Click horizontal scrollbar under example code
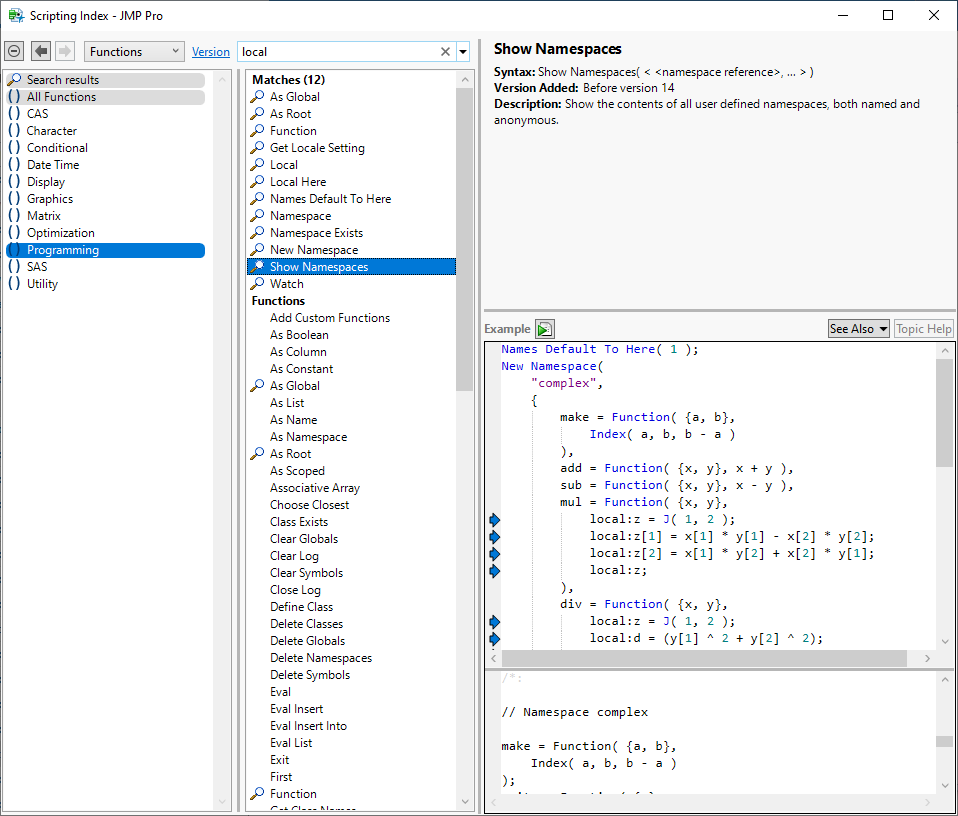The width and height of the screenshot is (958, 816). coord(704,658)
